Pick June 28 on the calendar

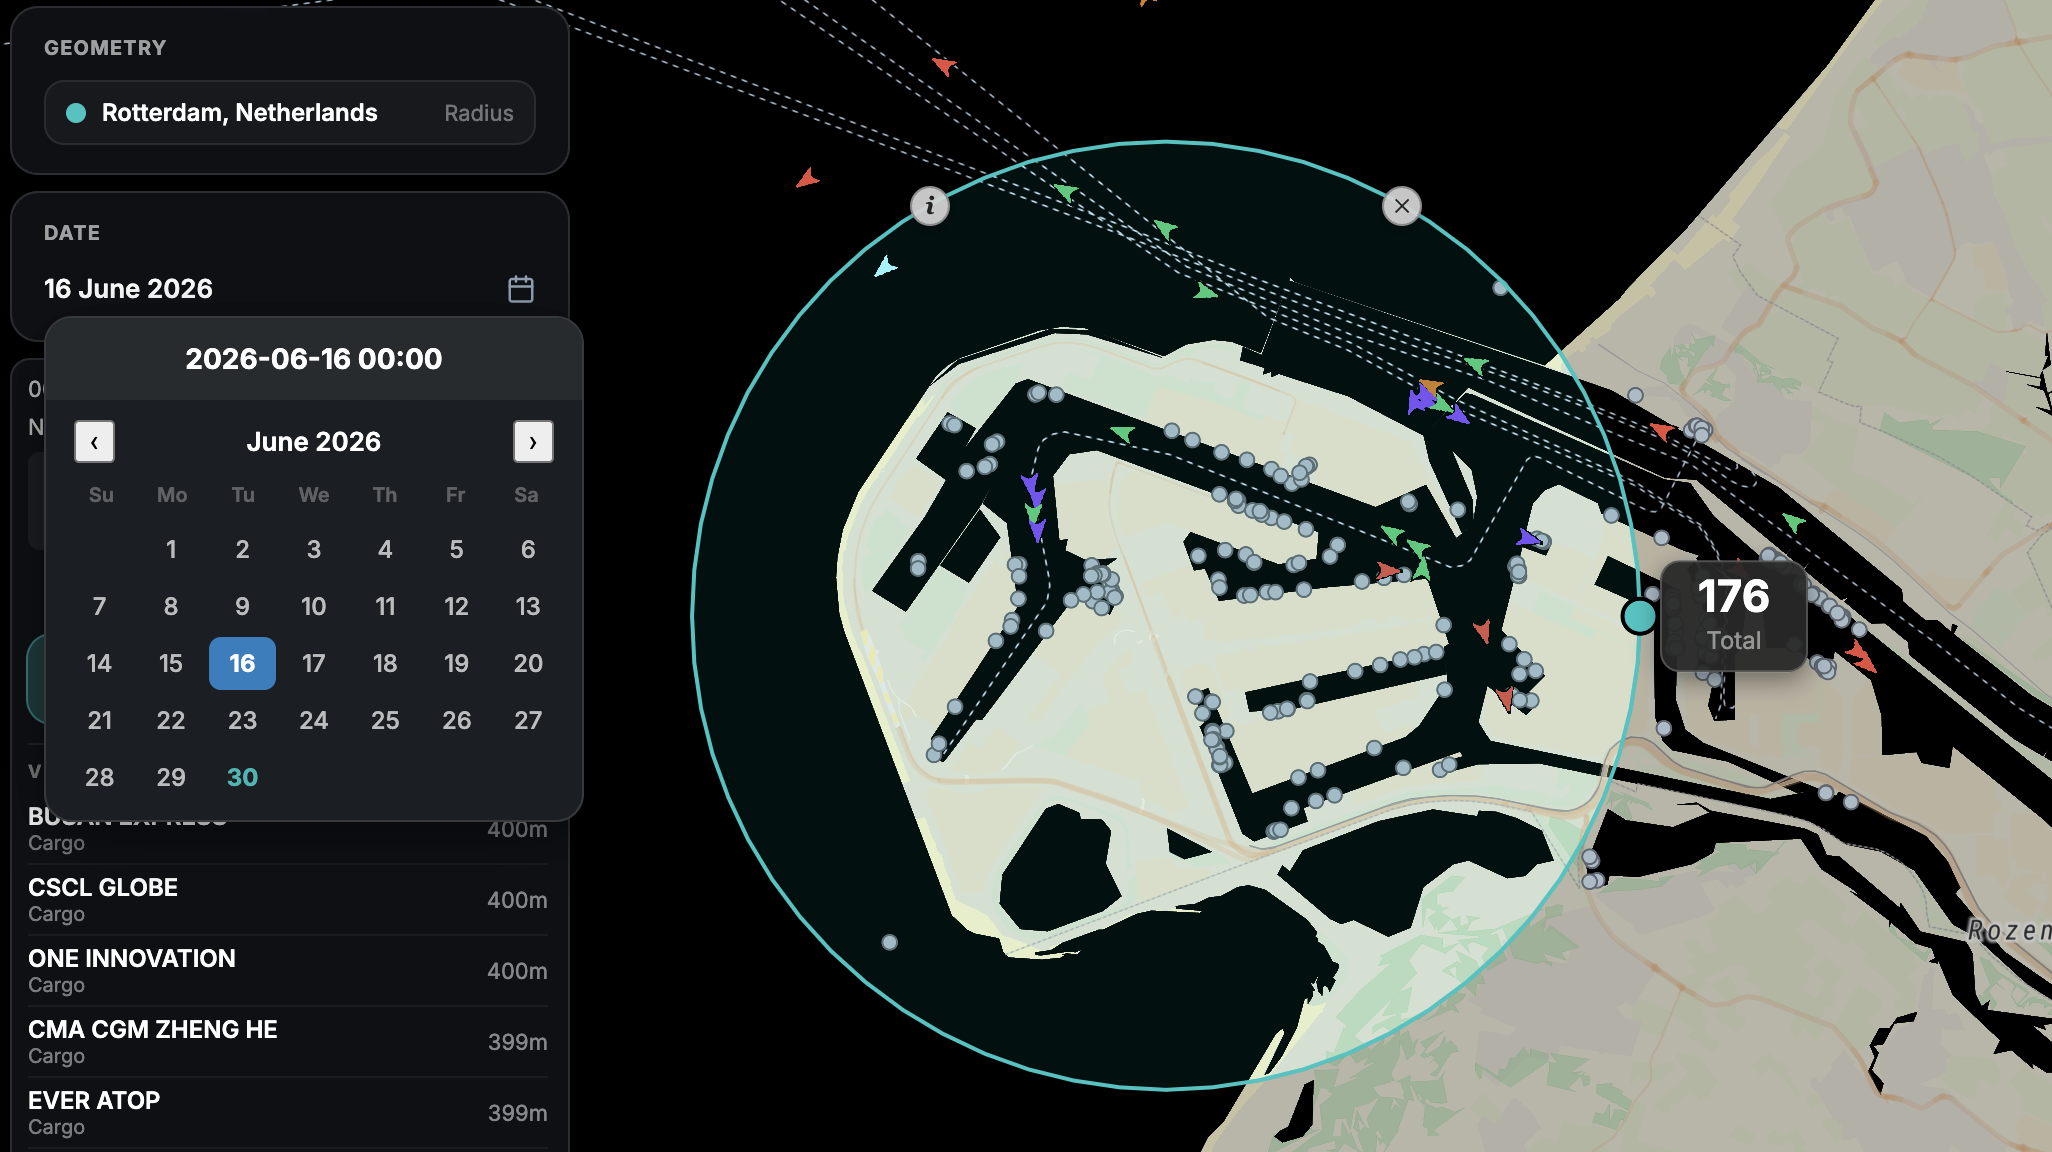(99, 777)
